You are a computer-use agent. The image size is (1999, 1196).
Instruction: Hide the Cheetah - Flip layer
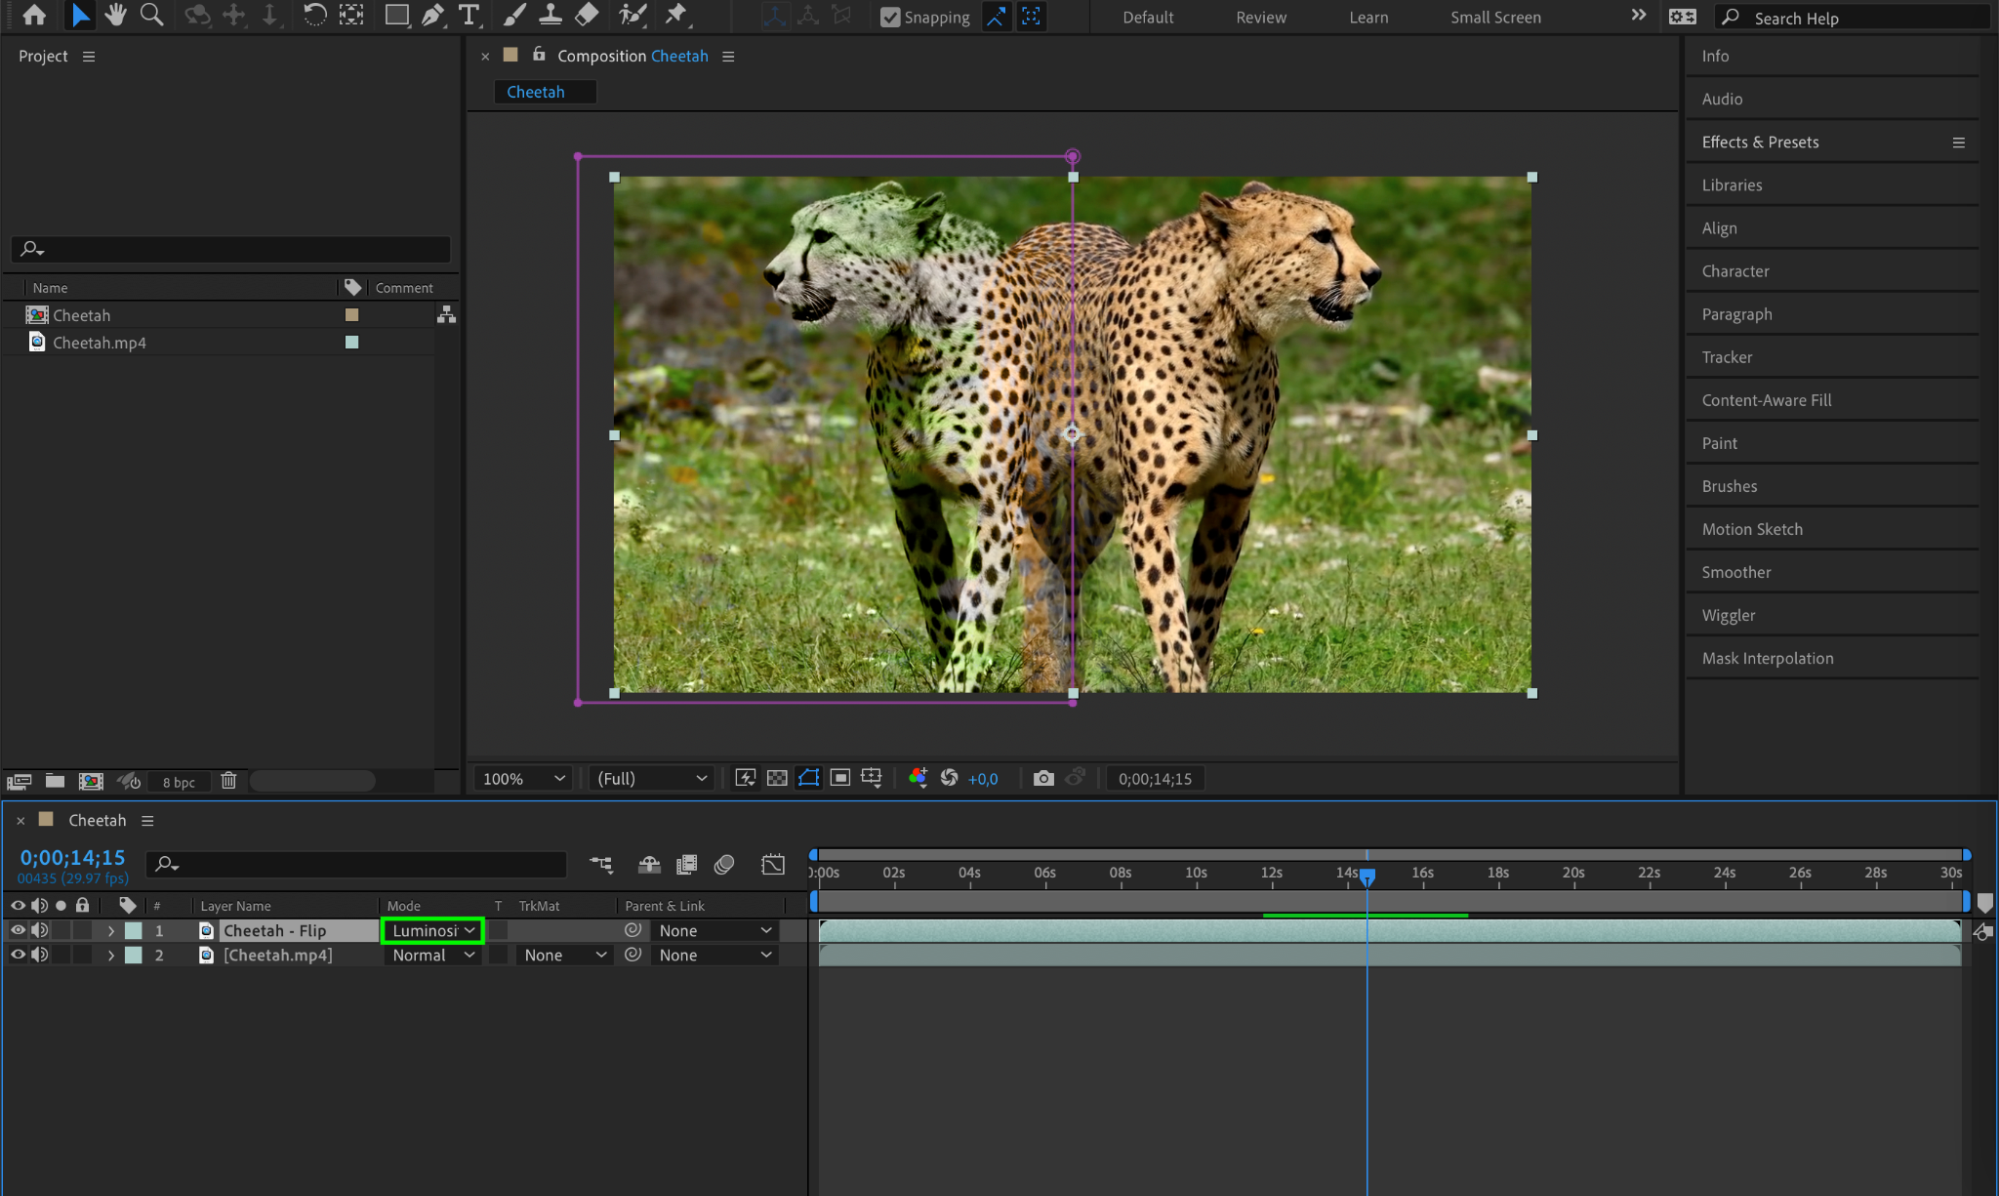(x=17, y=930)
